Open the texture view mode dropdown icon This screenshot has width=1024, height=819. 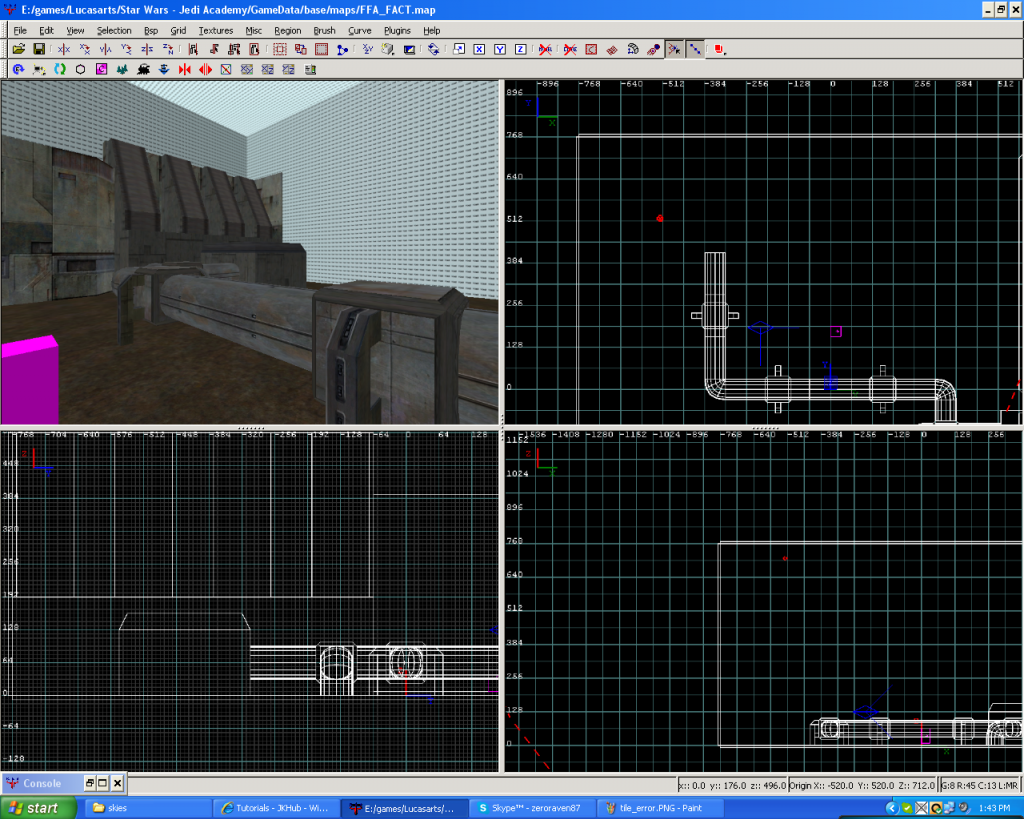tap(389, 49)
